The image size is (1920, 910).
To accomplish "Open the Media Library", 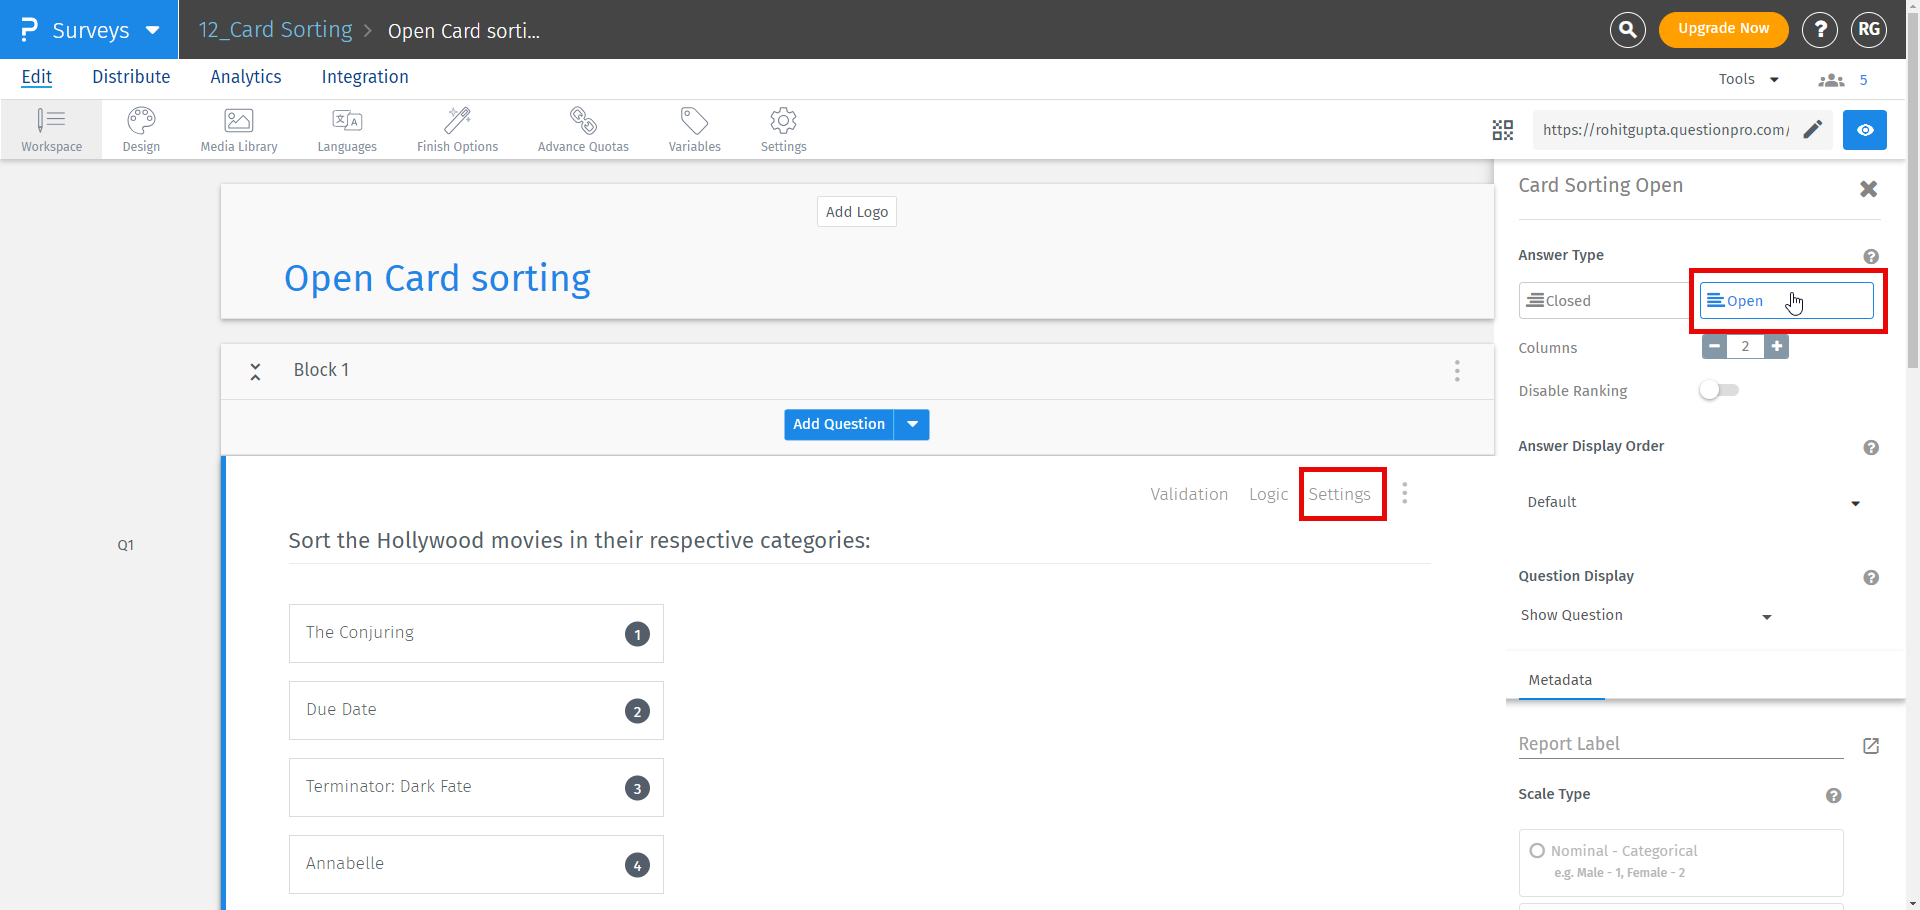I will tap(239, 130).
